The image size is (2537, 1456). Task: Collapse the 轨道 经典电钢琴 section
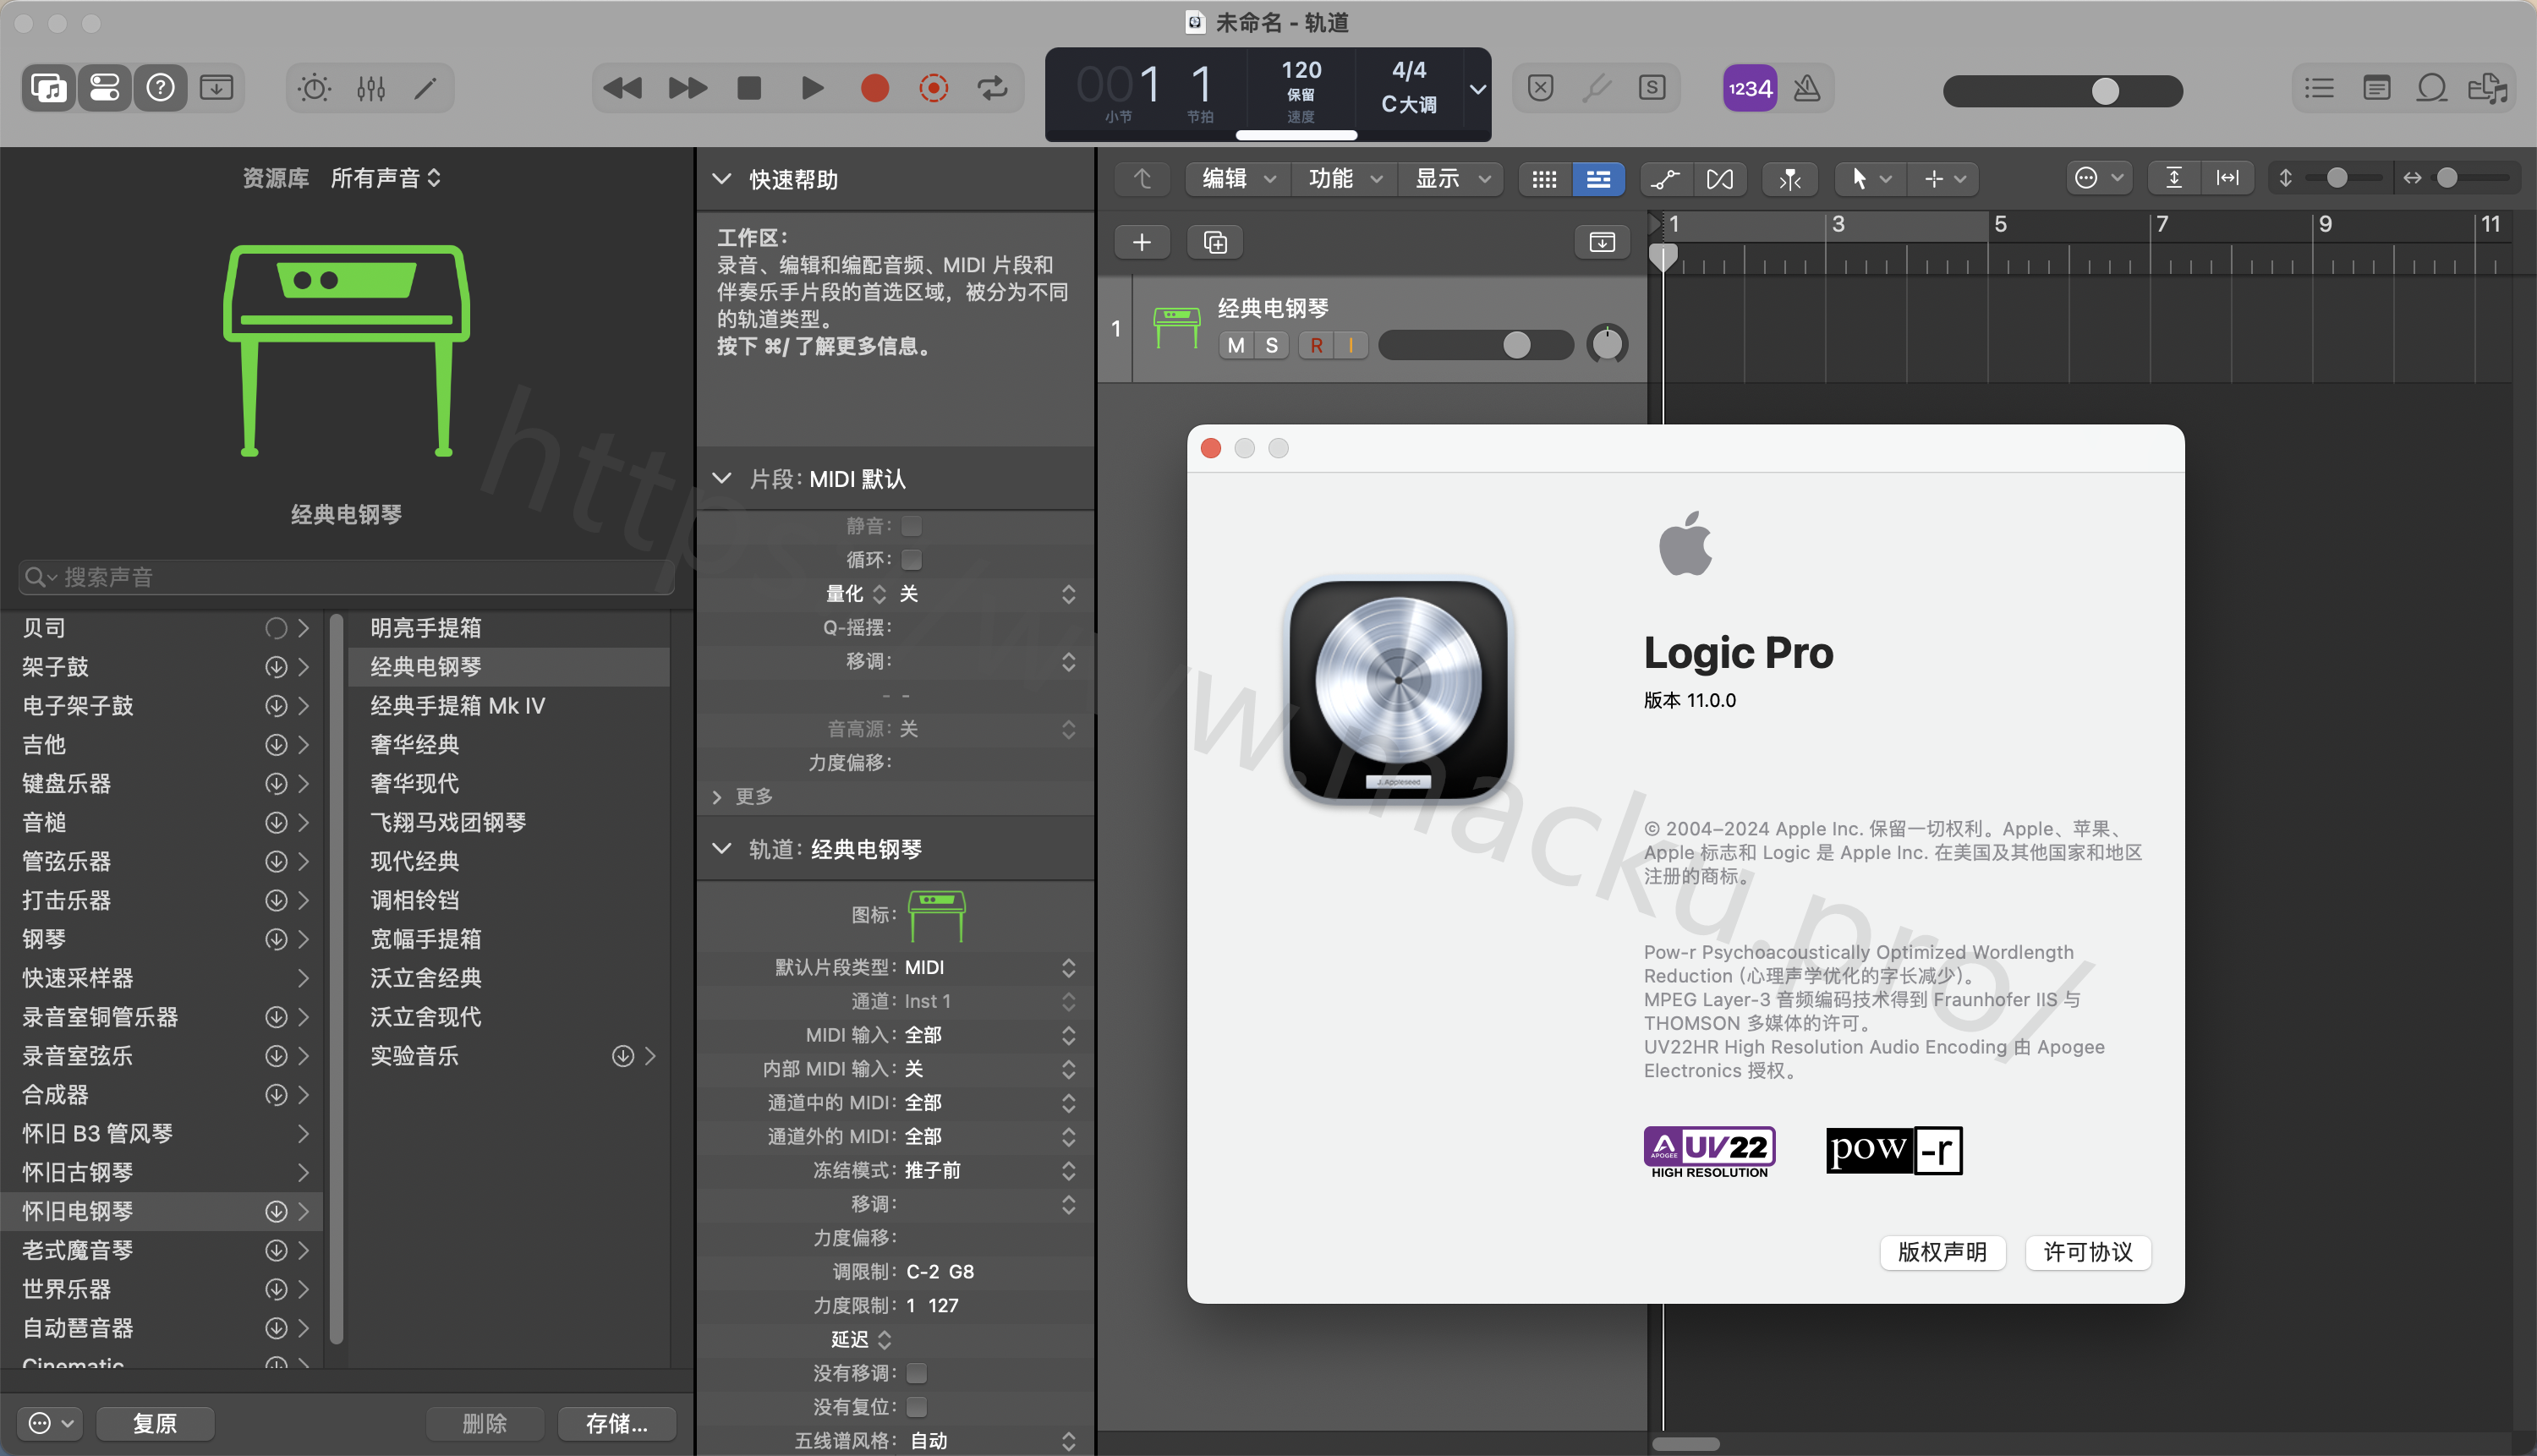721,849
